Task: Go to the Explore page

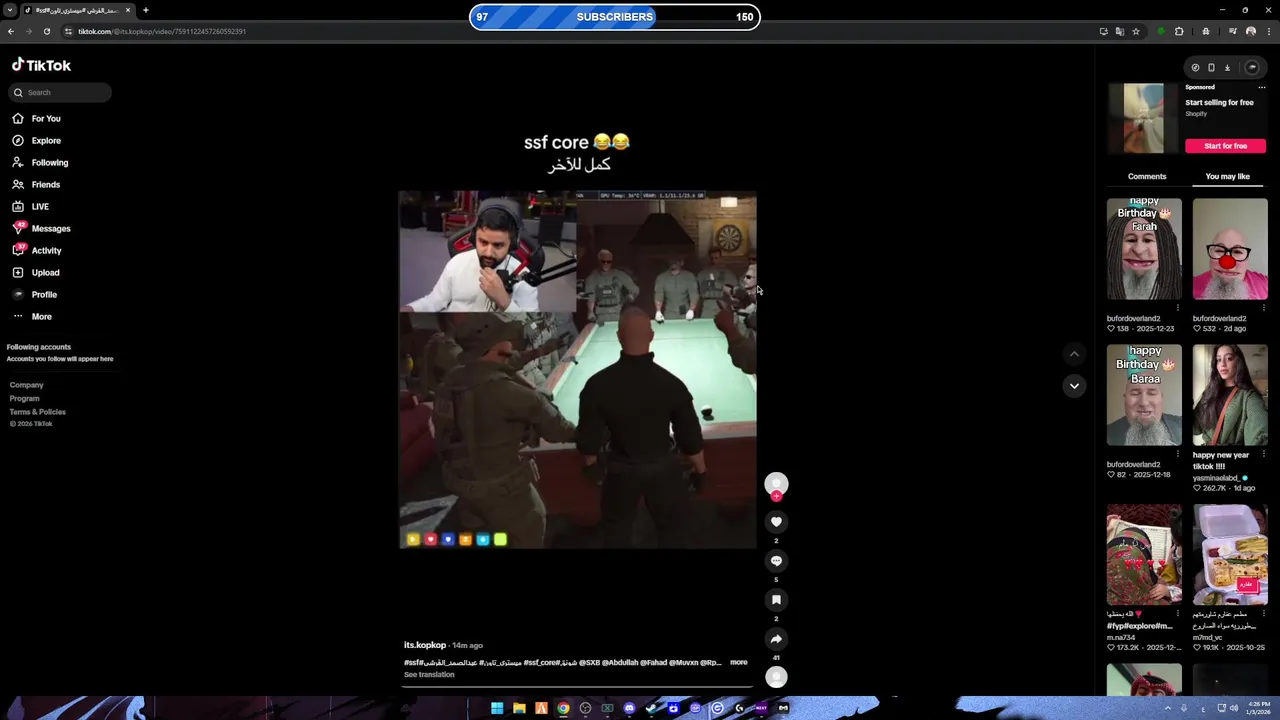Action: click(x=36, y=140)
